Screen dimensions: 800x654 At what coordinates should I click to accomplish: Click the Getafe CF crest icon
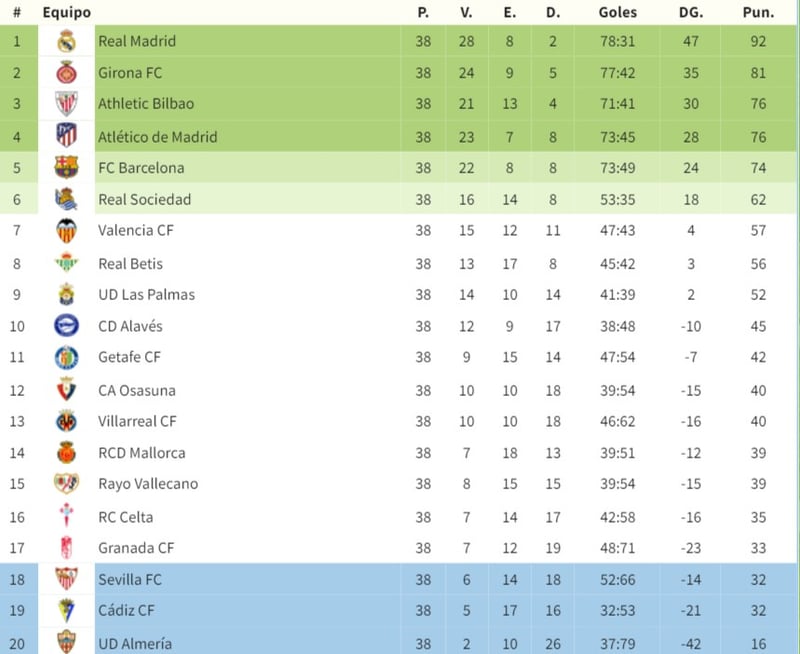click(x=67, y=357)
